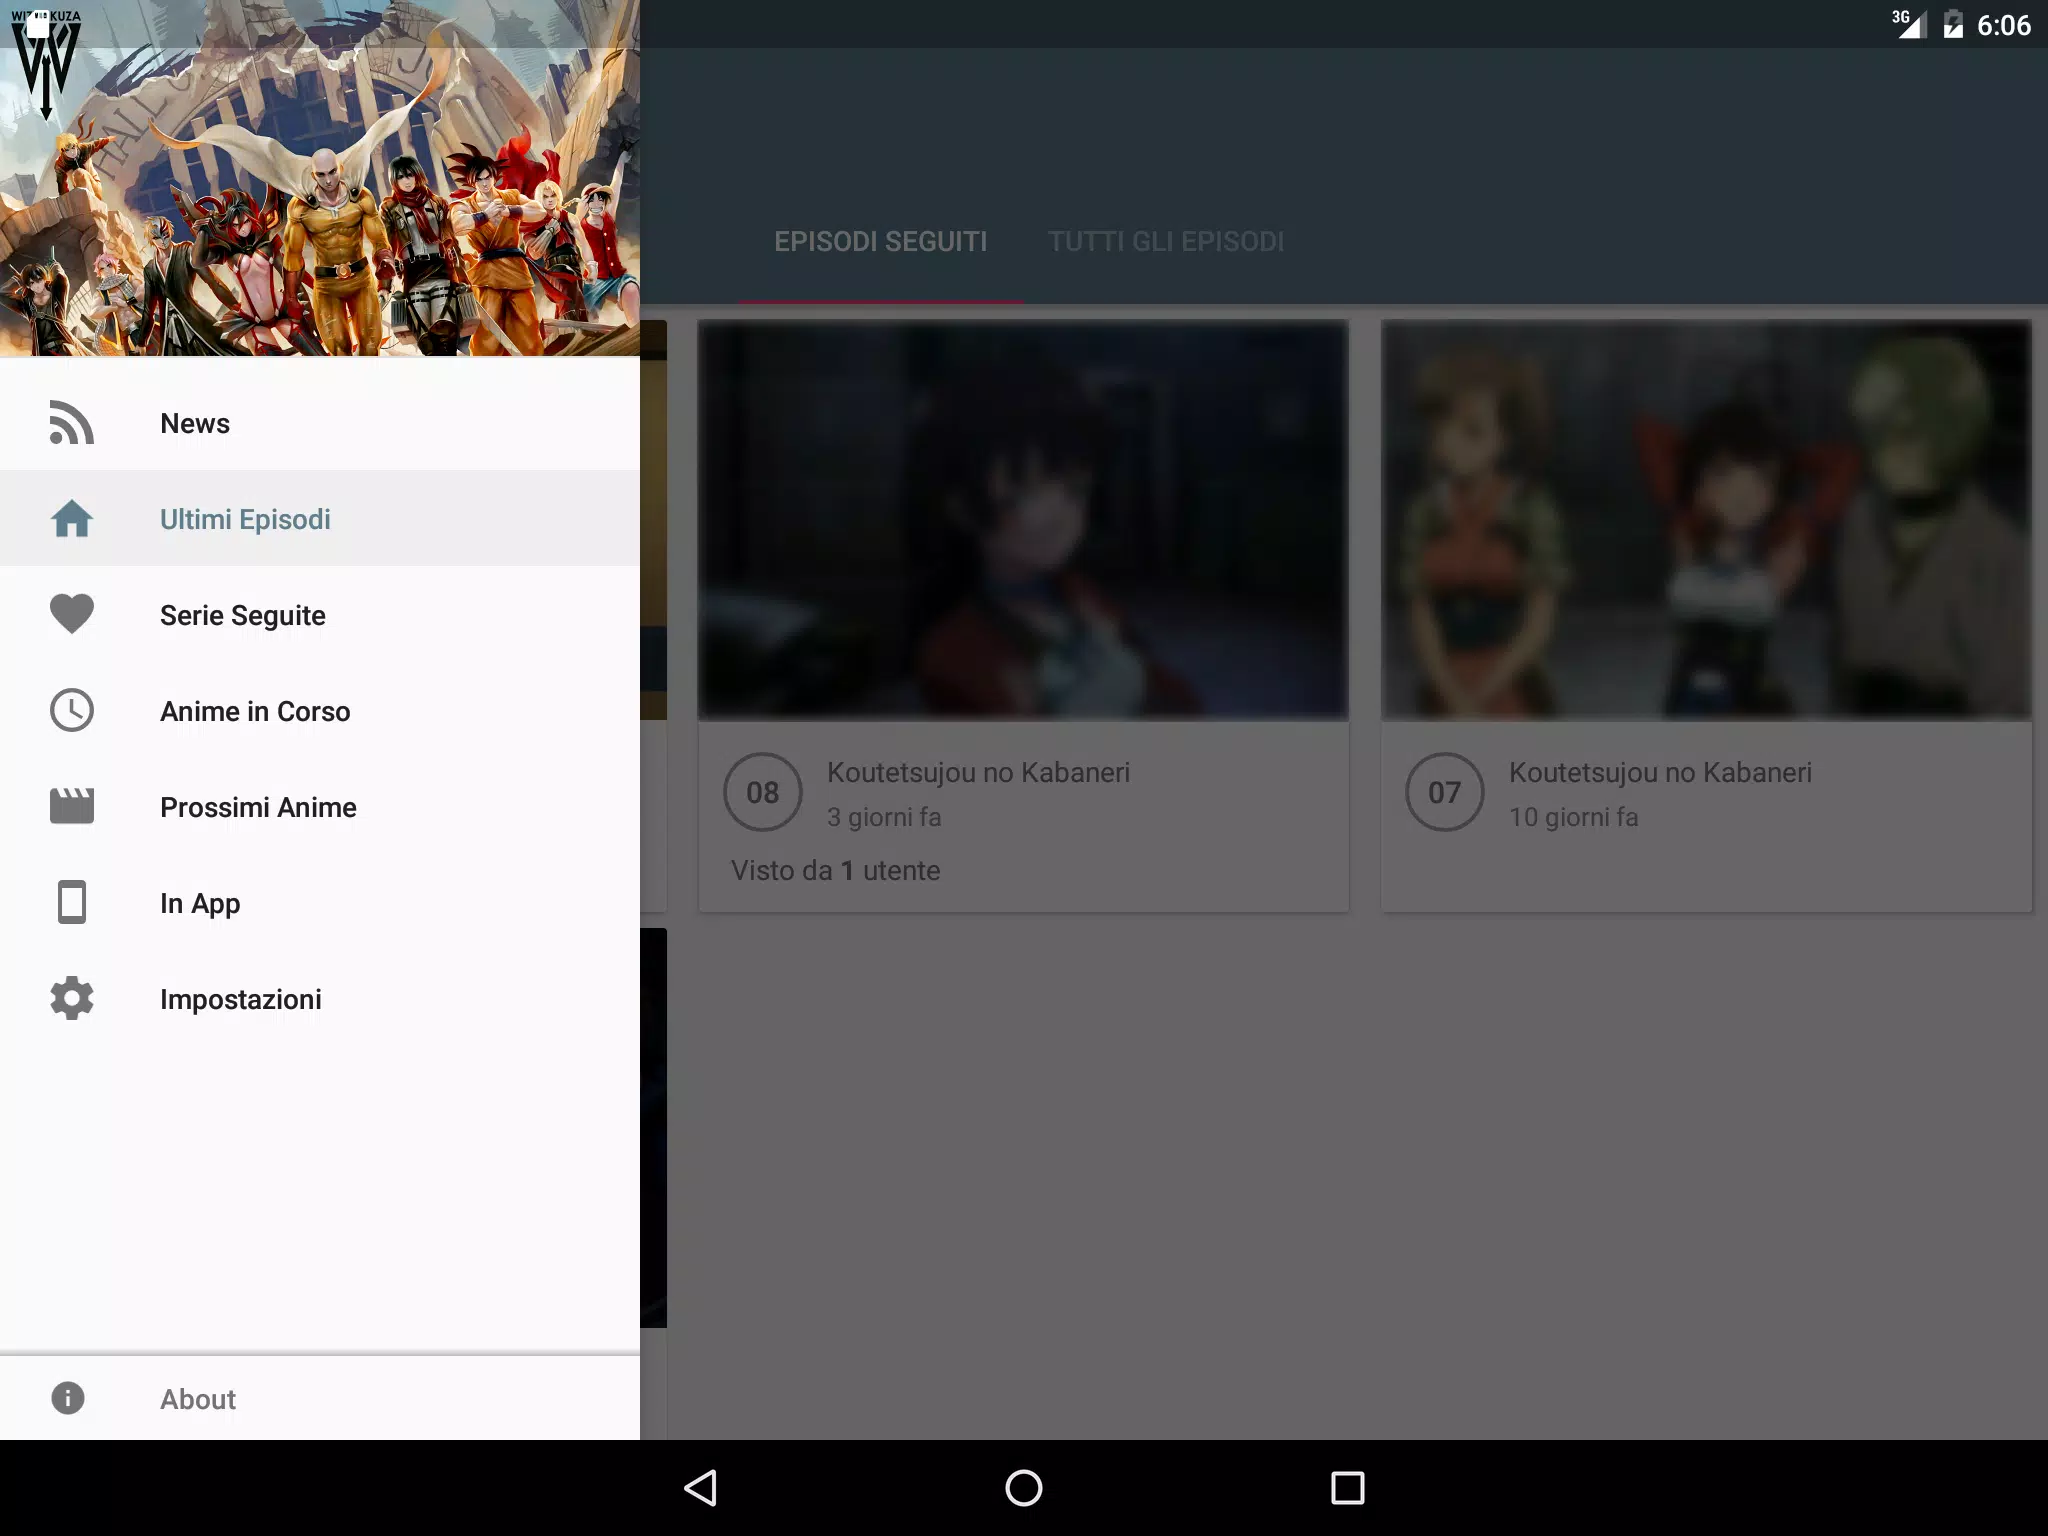Tap the heart icon for Serie Seguite
2048x1536 pixels.
click(x=72, y=614)
